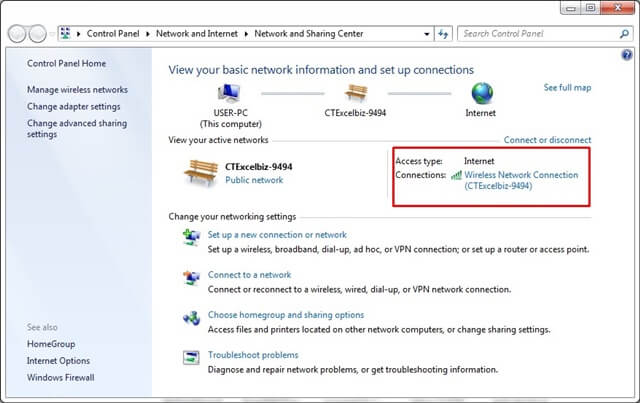This screenshot has height=403, width=640.
Task: Click the CTExcelbiz-9494 bold network name
Action: click(x=258, y=167)
